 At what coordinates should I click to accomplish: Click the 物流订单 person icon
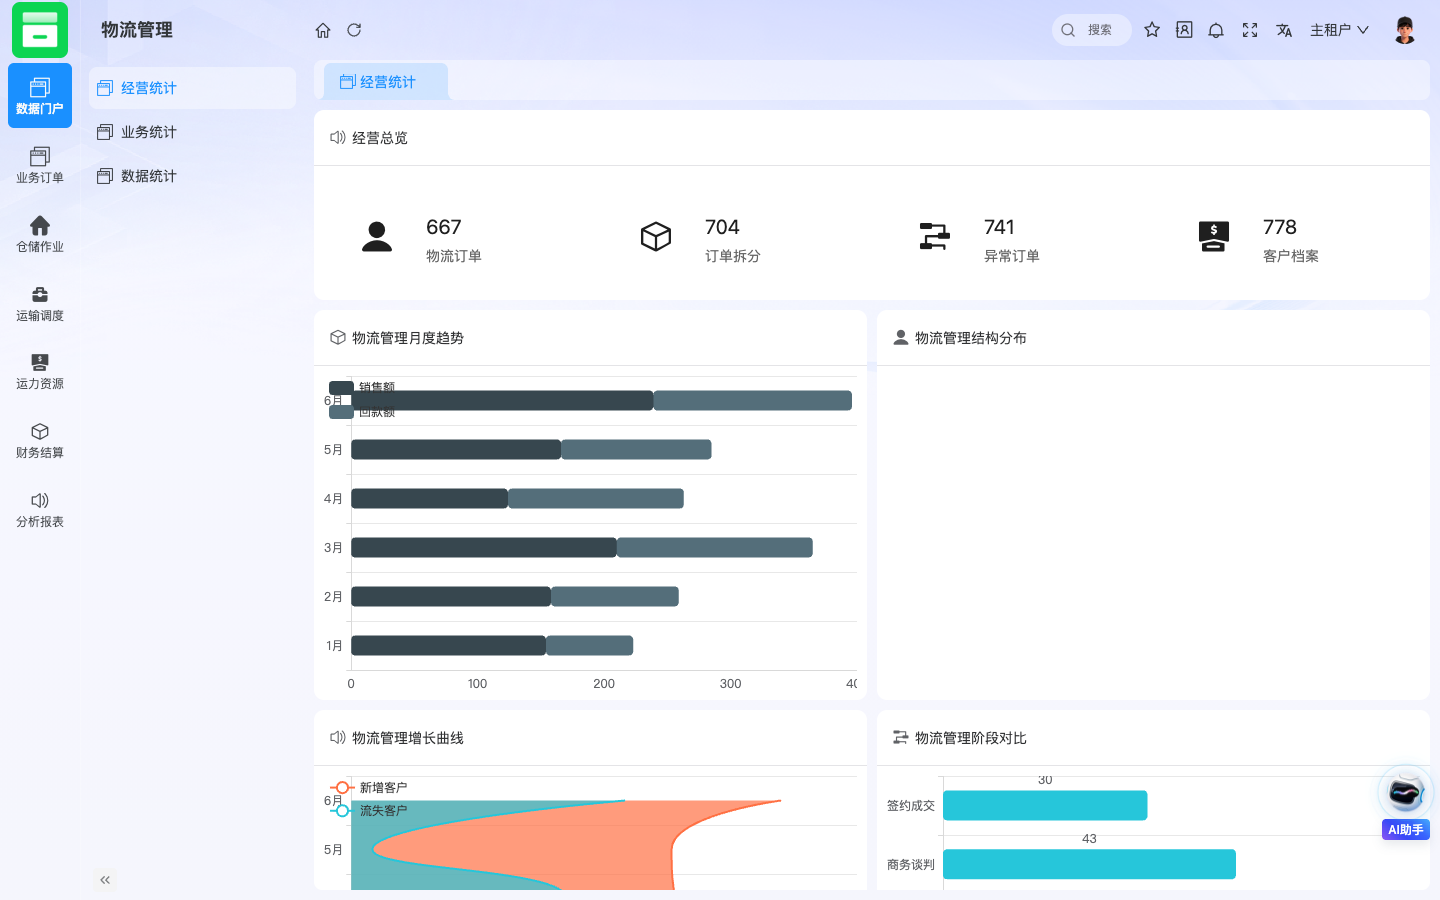(x=377, y=236)
